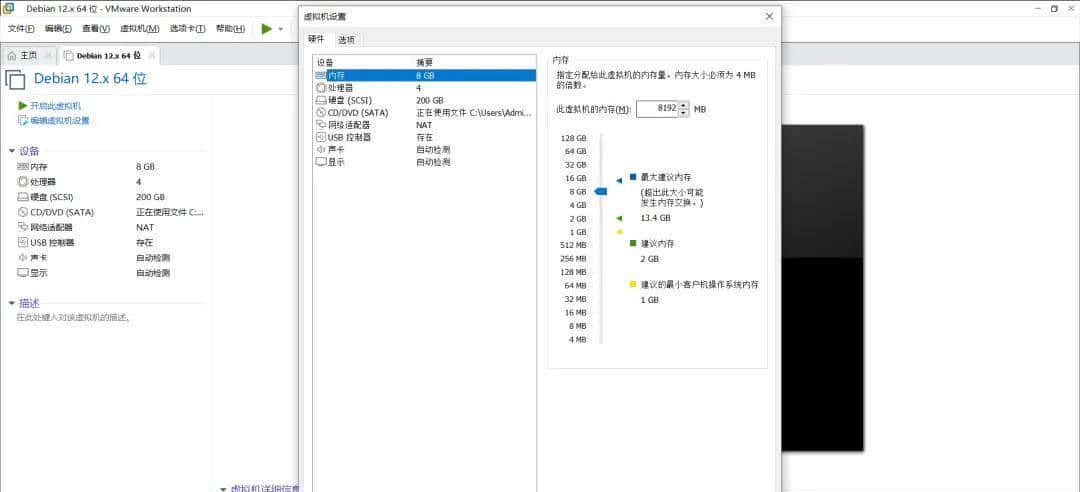Click the blue maximum recommended memory marker

tap(619, 180)
